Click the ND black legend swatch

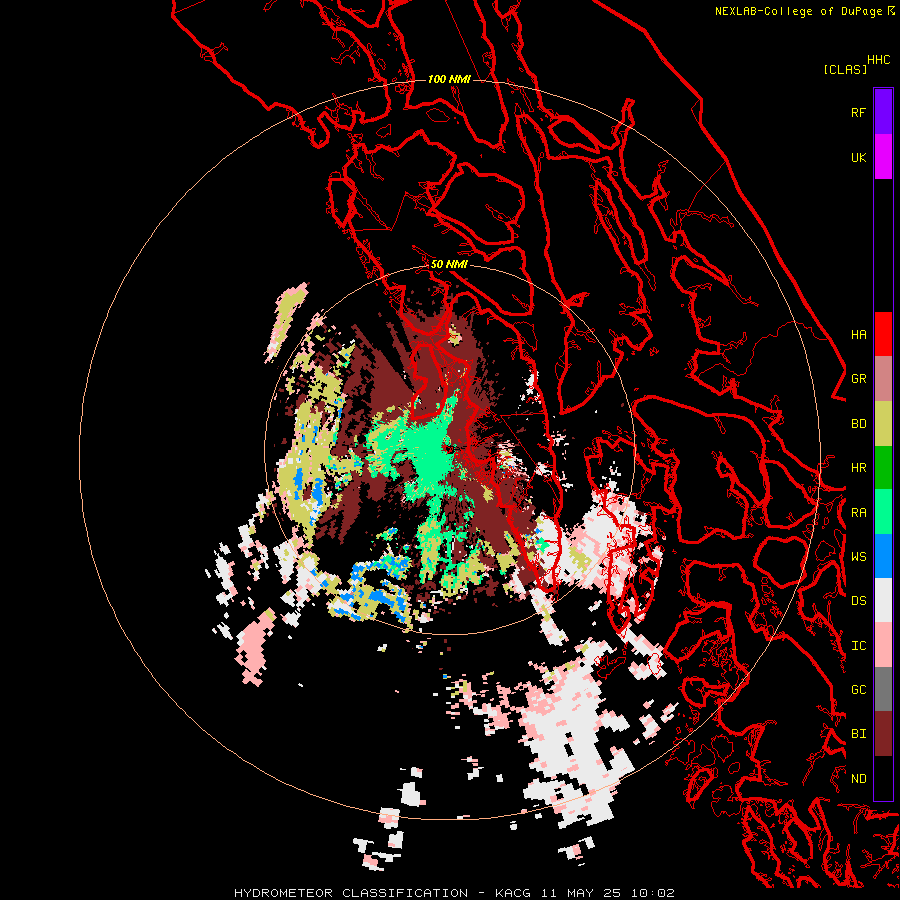883,778
